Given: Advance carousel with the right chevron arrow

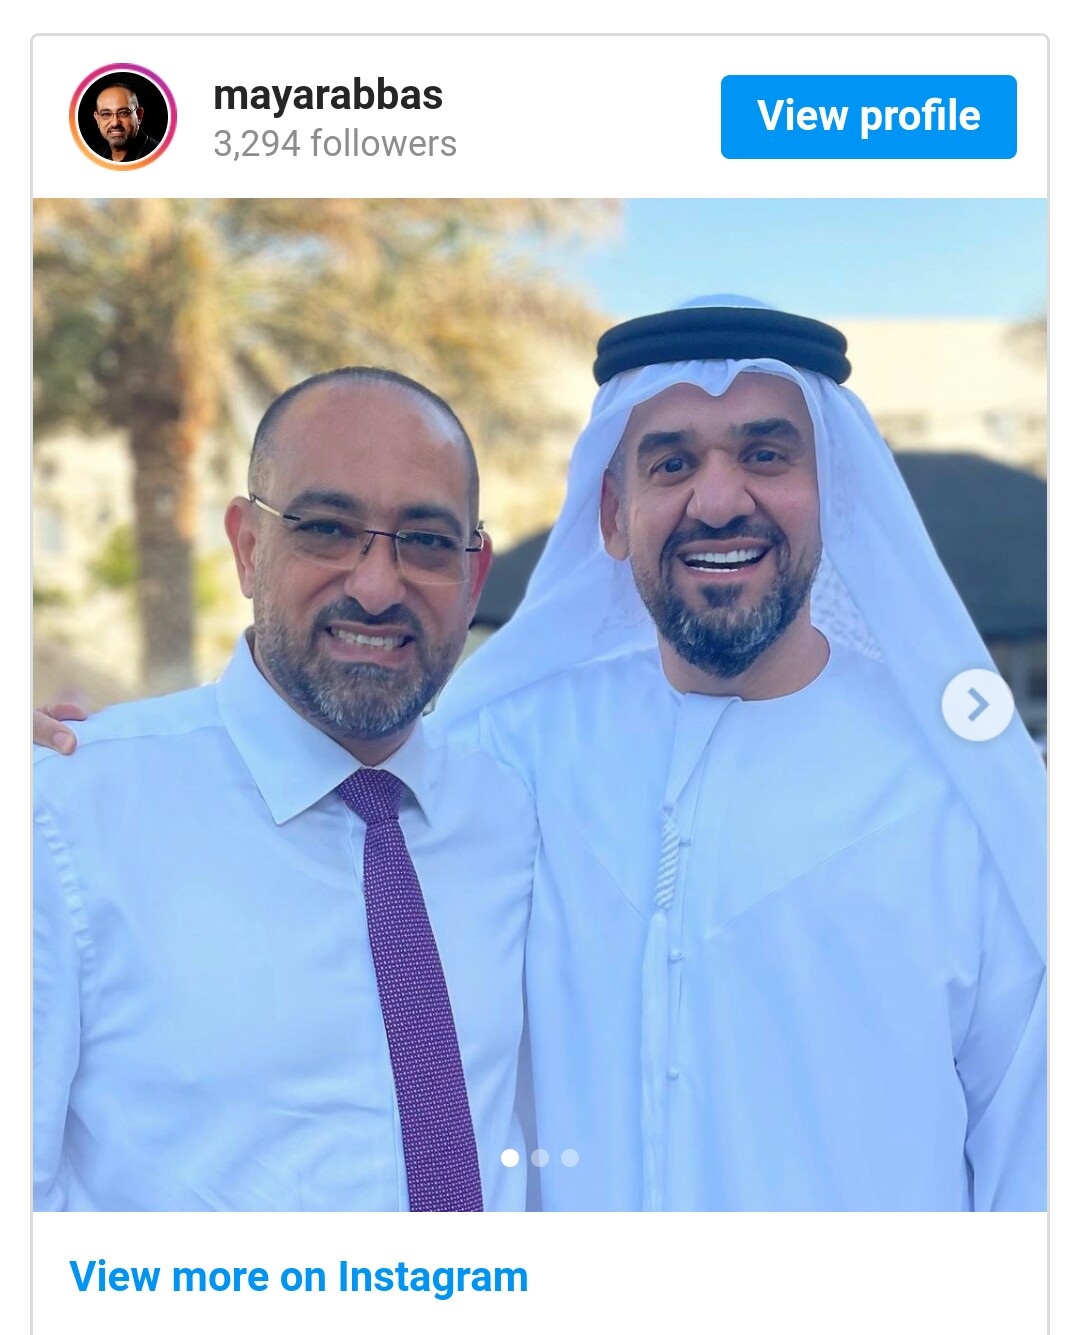Looking at the screenshot, I should (977, 705).
